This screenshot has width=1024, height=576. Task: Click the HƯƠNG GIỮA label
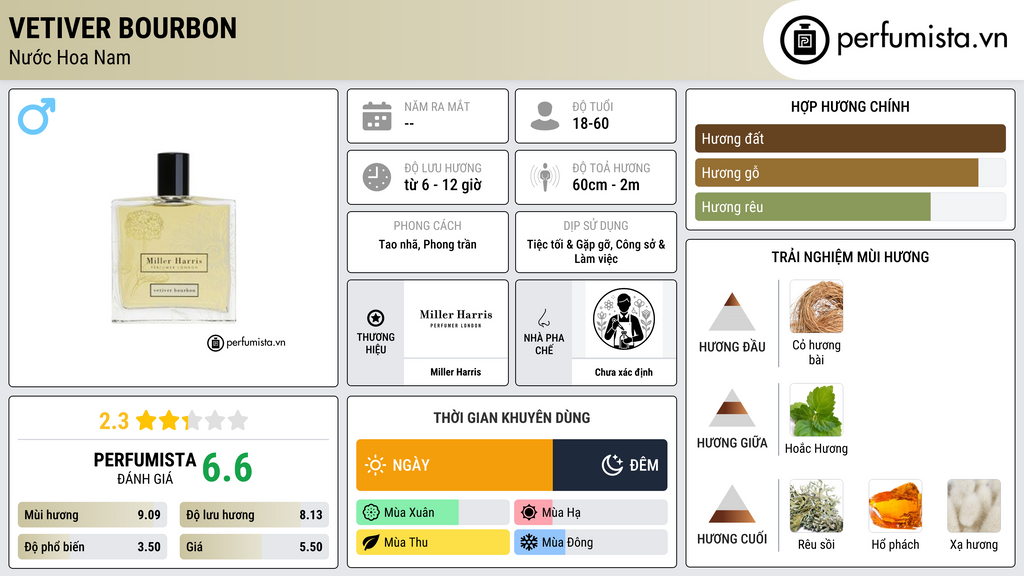pyautogui.click(x=732, y=443)
